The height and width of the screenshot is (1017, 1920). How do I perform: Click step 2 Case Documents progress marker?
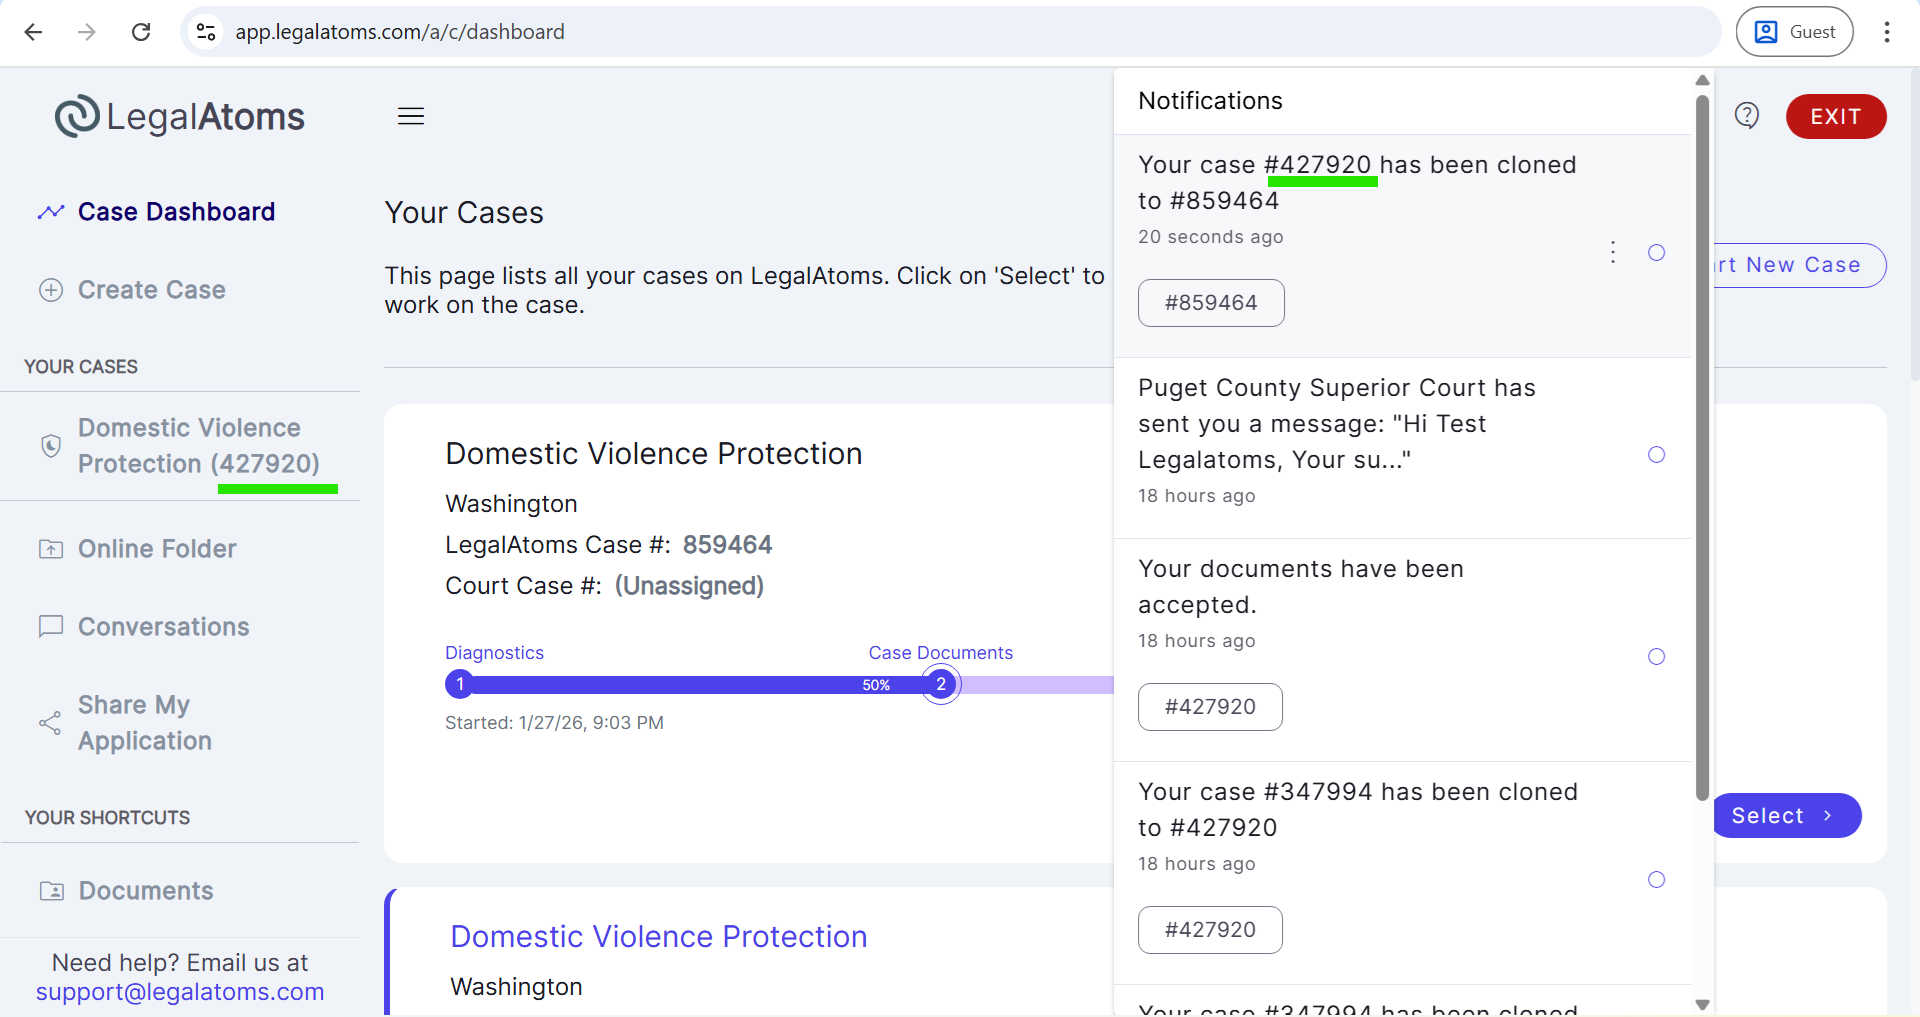[x=940, y=685]
